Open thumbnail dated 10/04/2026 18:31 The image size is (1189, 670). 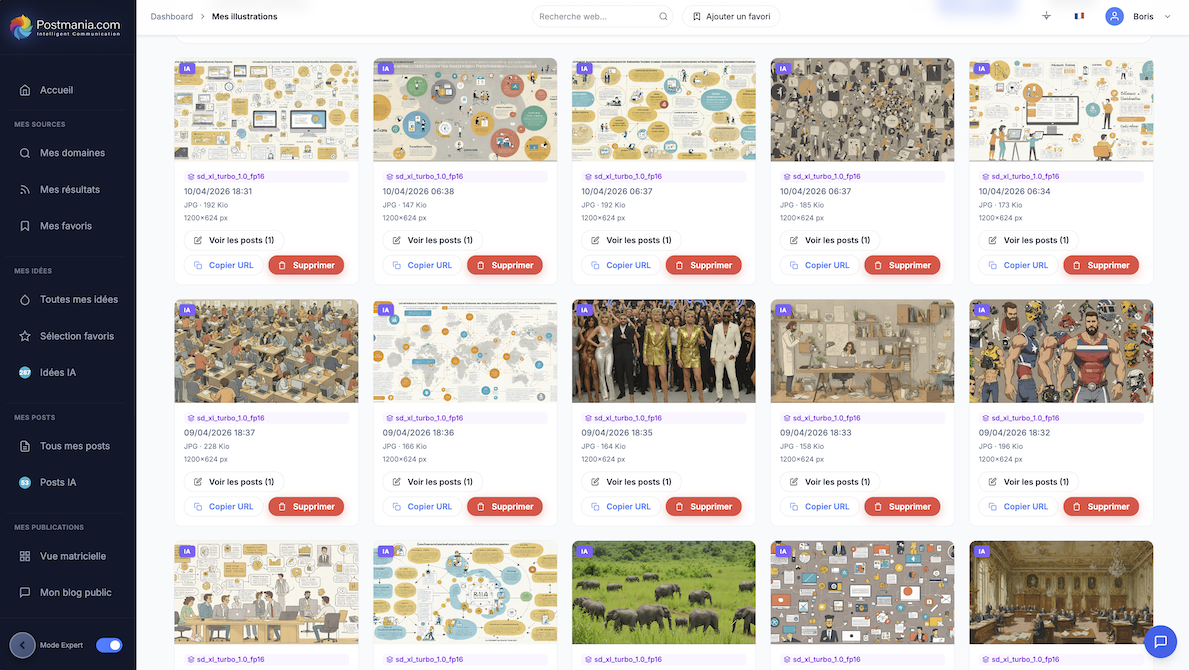[x=266, y=110]
